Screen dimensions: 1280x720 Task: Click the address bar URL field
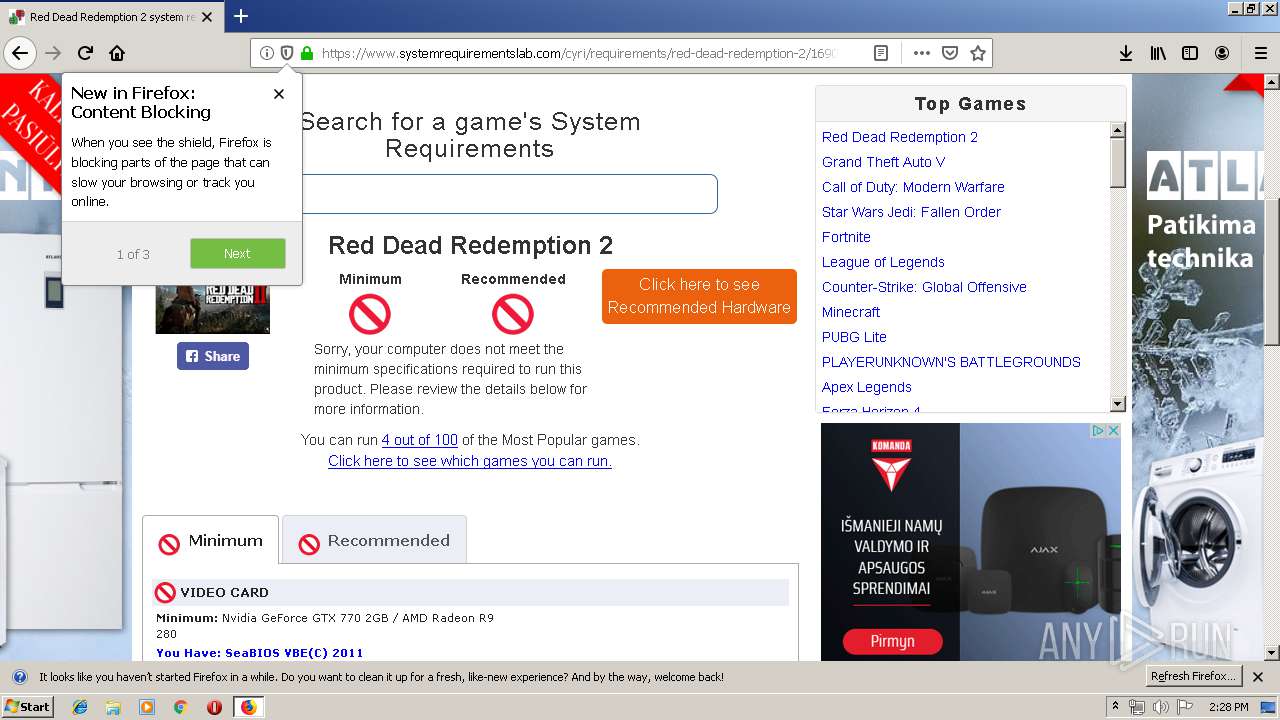(578, 53)
